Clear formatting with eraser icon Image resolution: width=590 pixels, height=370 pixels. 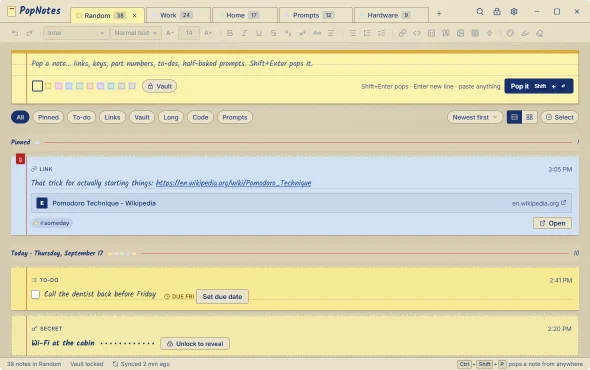click(x=540, y=33)
